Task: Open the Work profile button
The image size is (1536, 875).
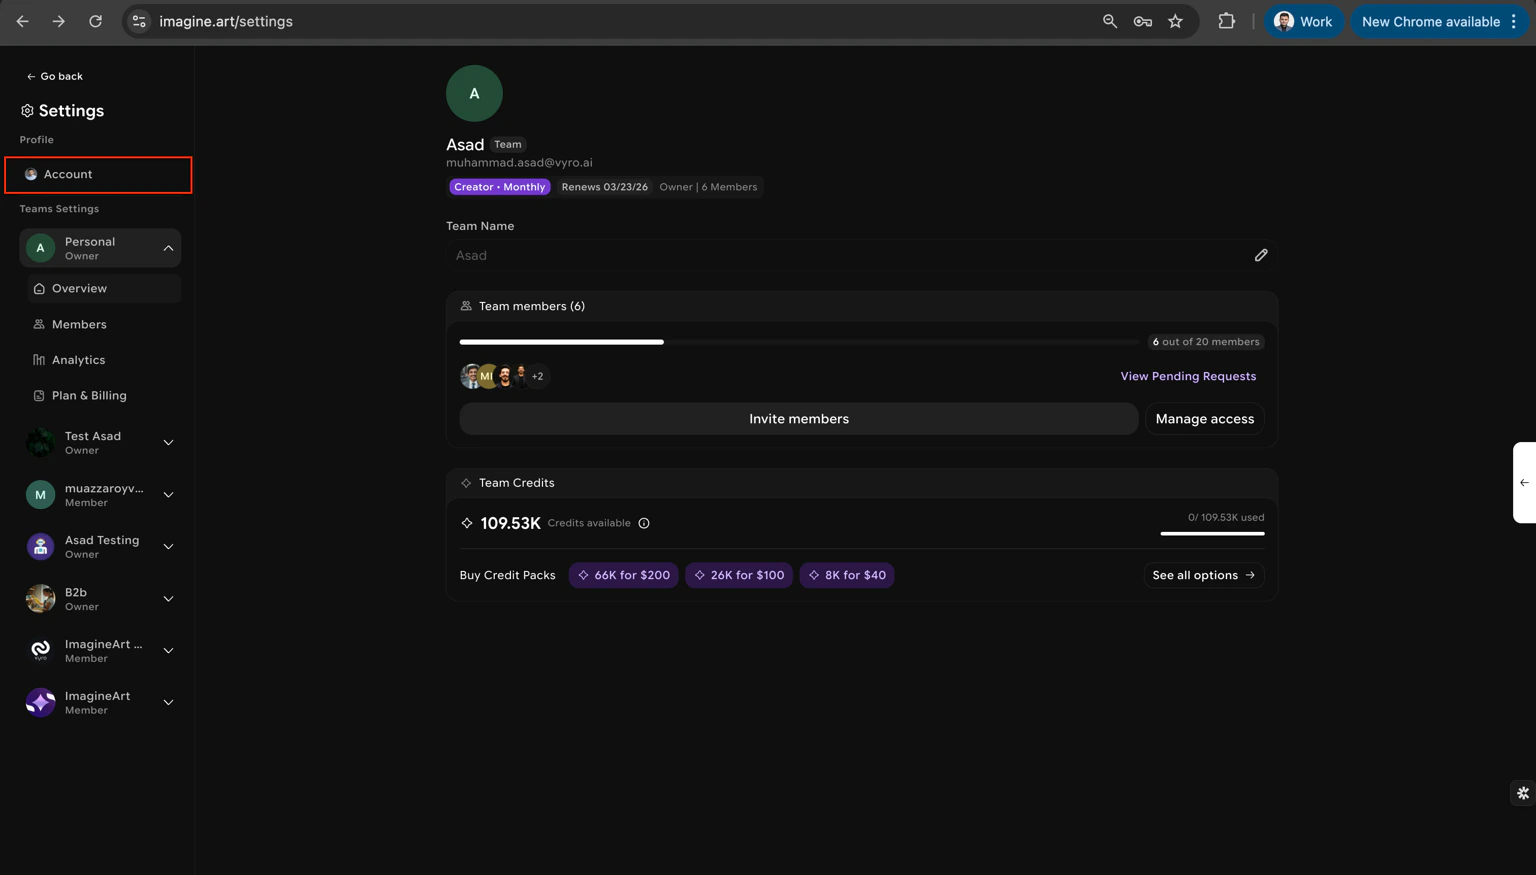Action: (1303, 21)
